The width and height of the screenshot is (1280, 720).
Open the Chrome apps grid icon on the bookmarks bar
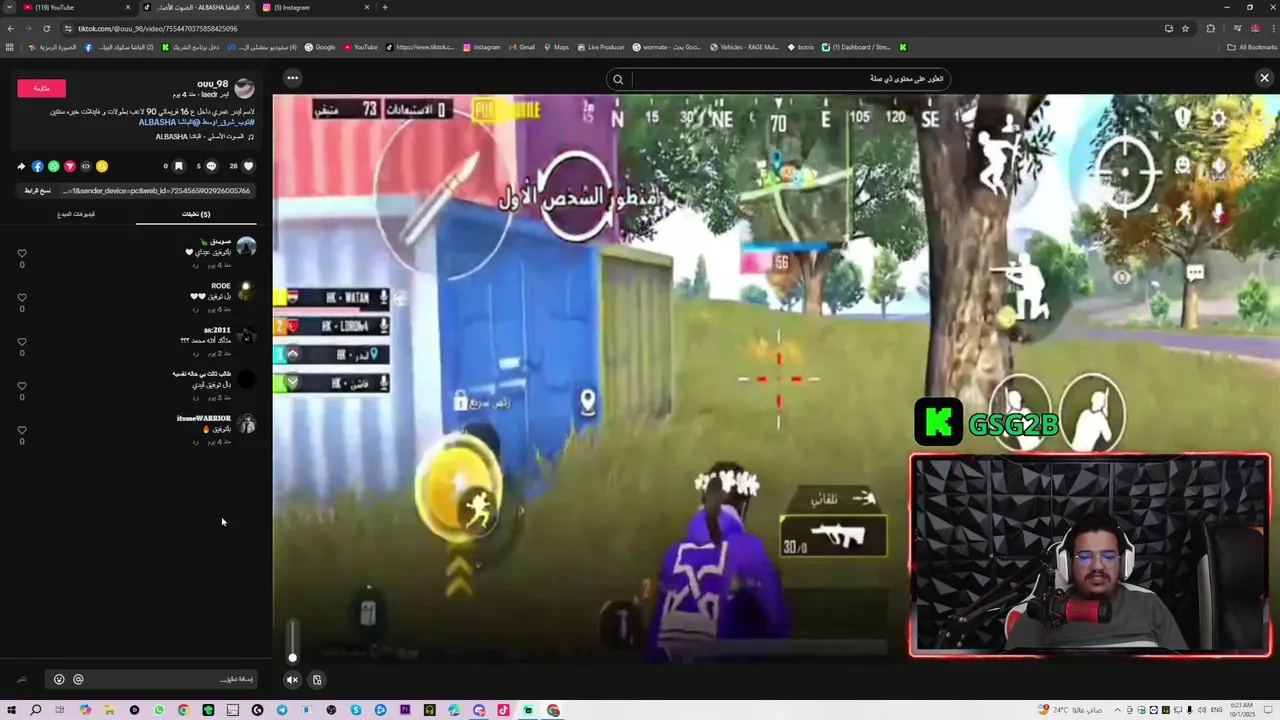pyautogui.click(x=10, y=47)
